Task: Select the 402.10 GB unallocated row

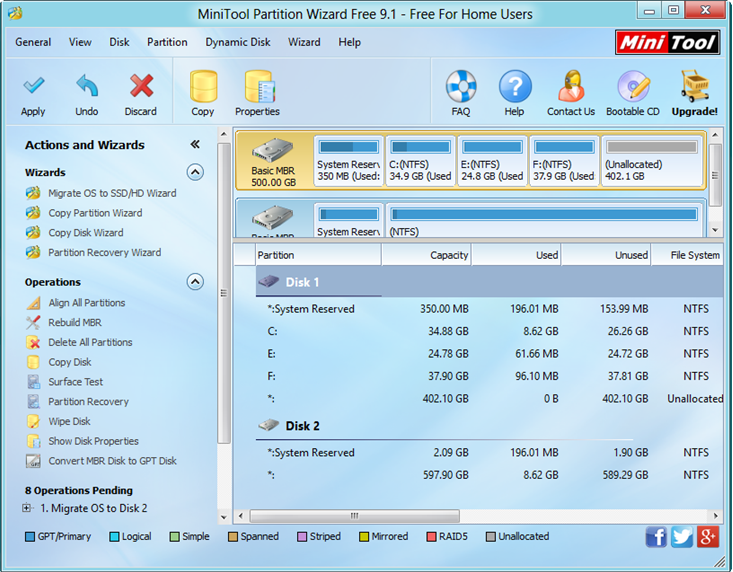Action: (x=489, y=399)
